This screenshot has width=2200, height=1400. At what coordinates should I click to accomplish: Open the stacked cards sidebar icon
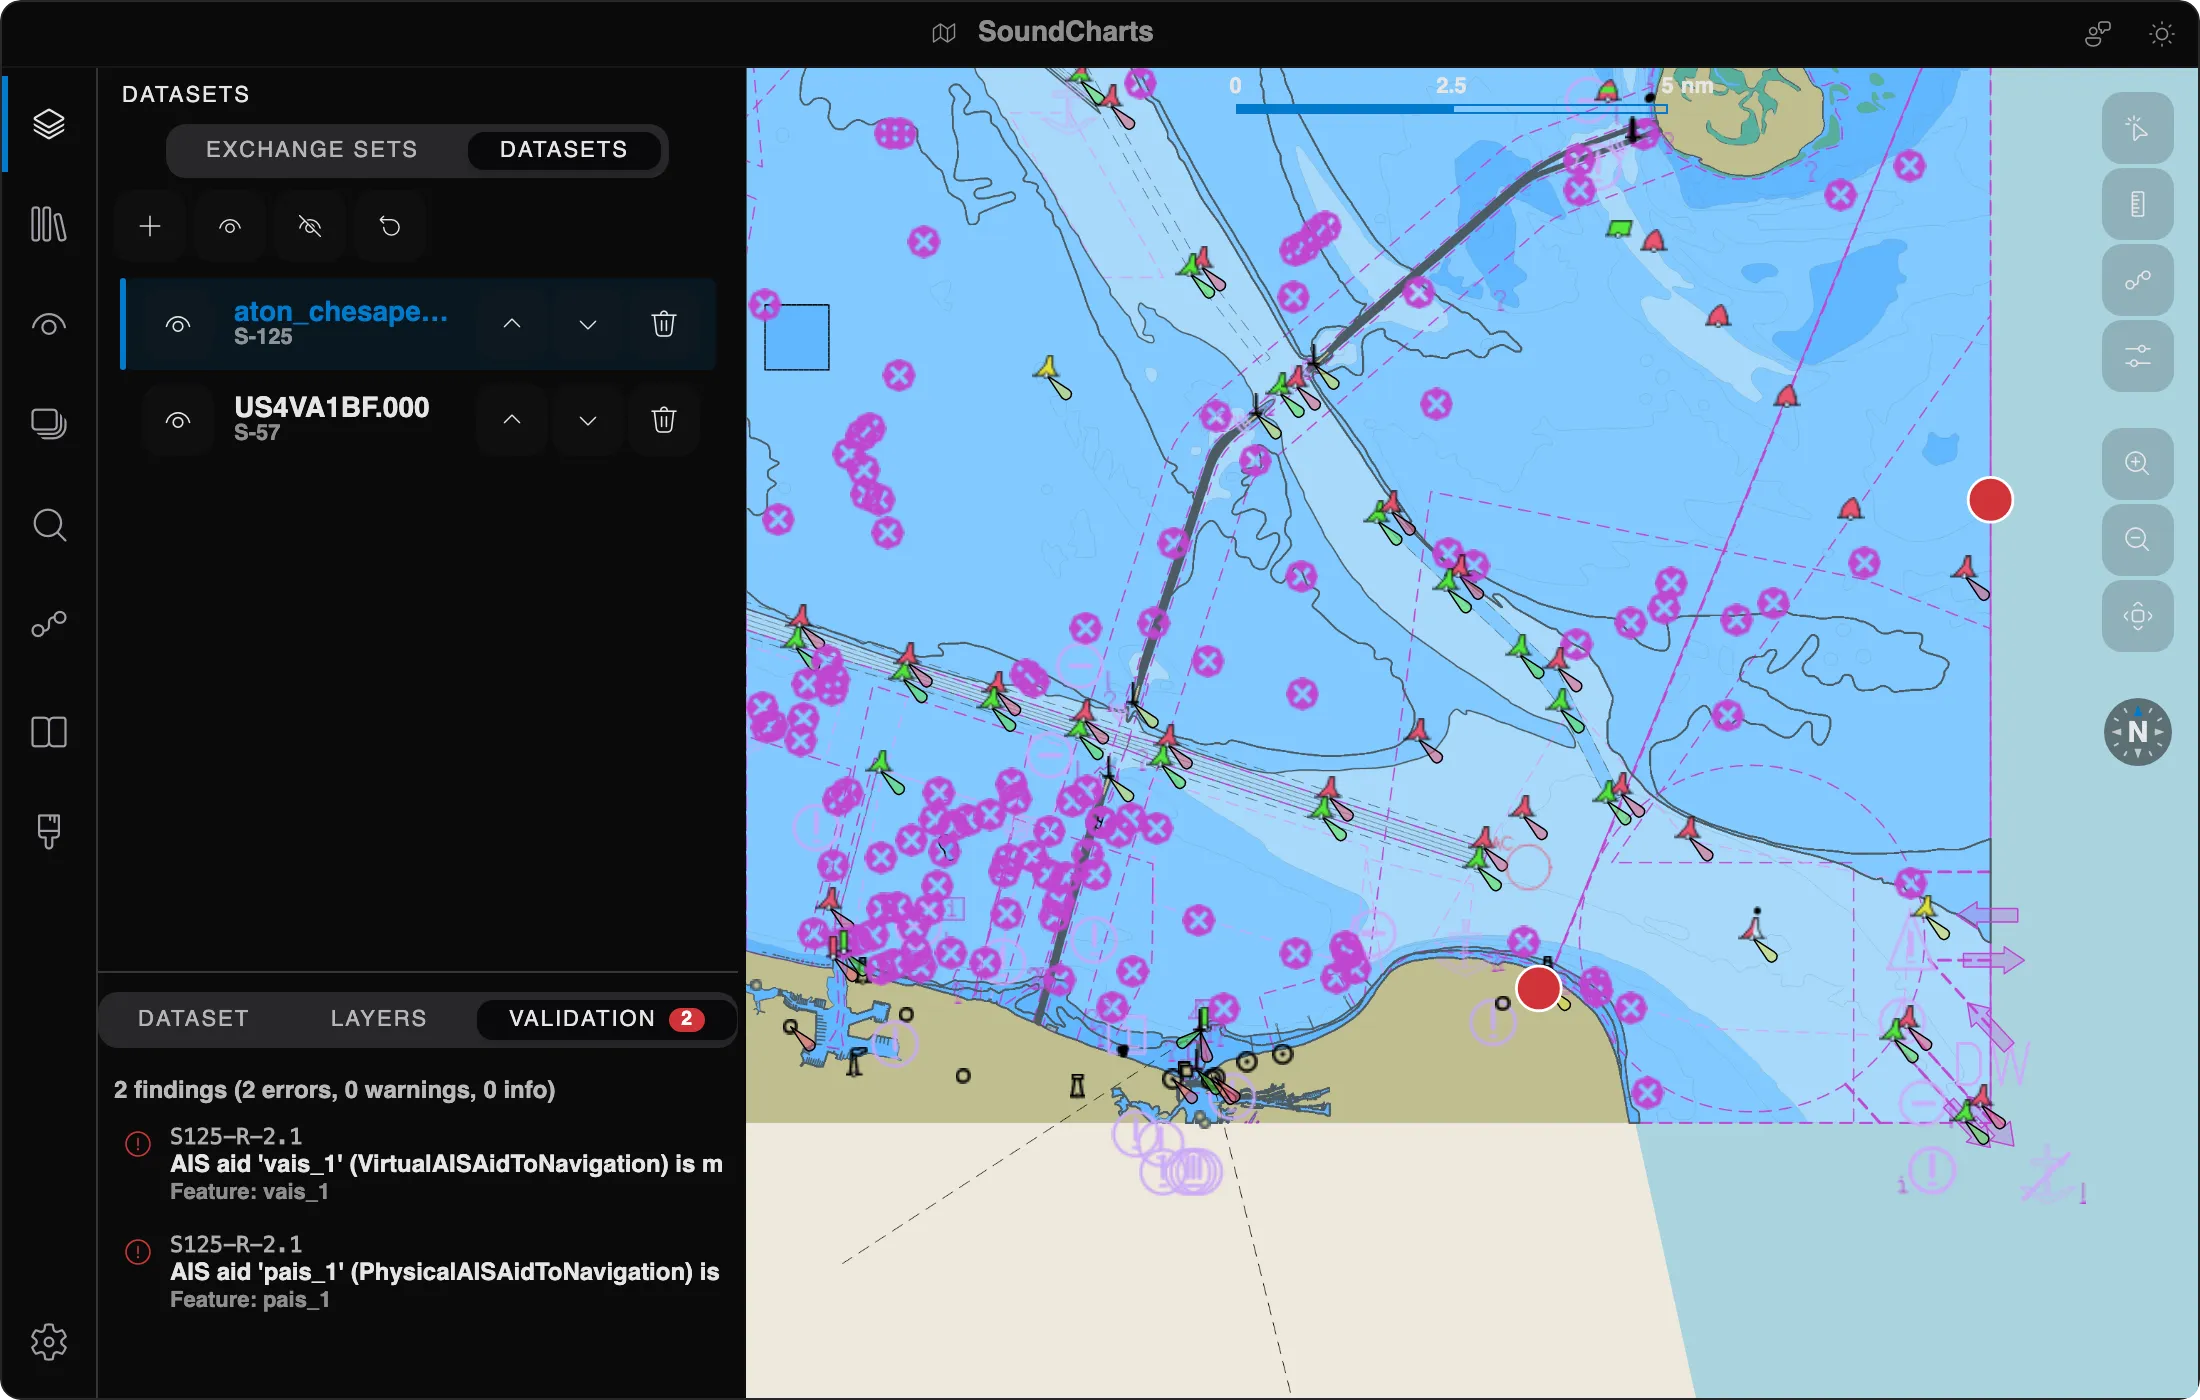pyautogui.click(x=48, y=424)
